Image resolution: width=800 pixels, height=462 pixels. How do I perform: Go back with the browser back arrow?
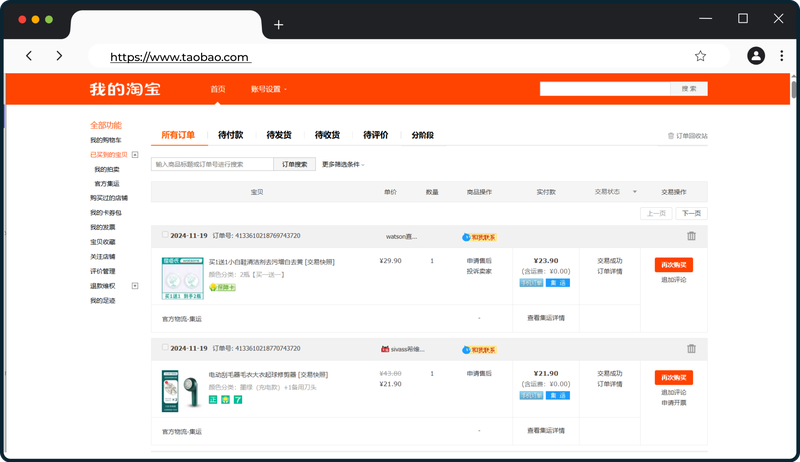pyautogui.click(x=29, y=56)
